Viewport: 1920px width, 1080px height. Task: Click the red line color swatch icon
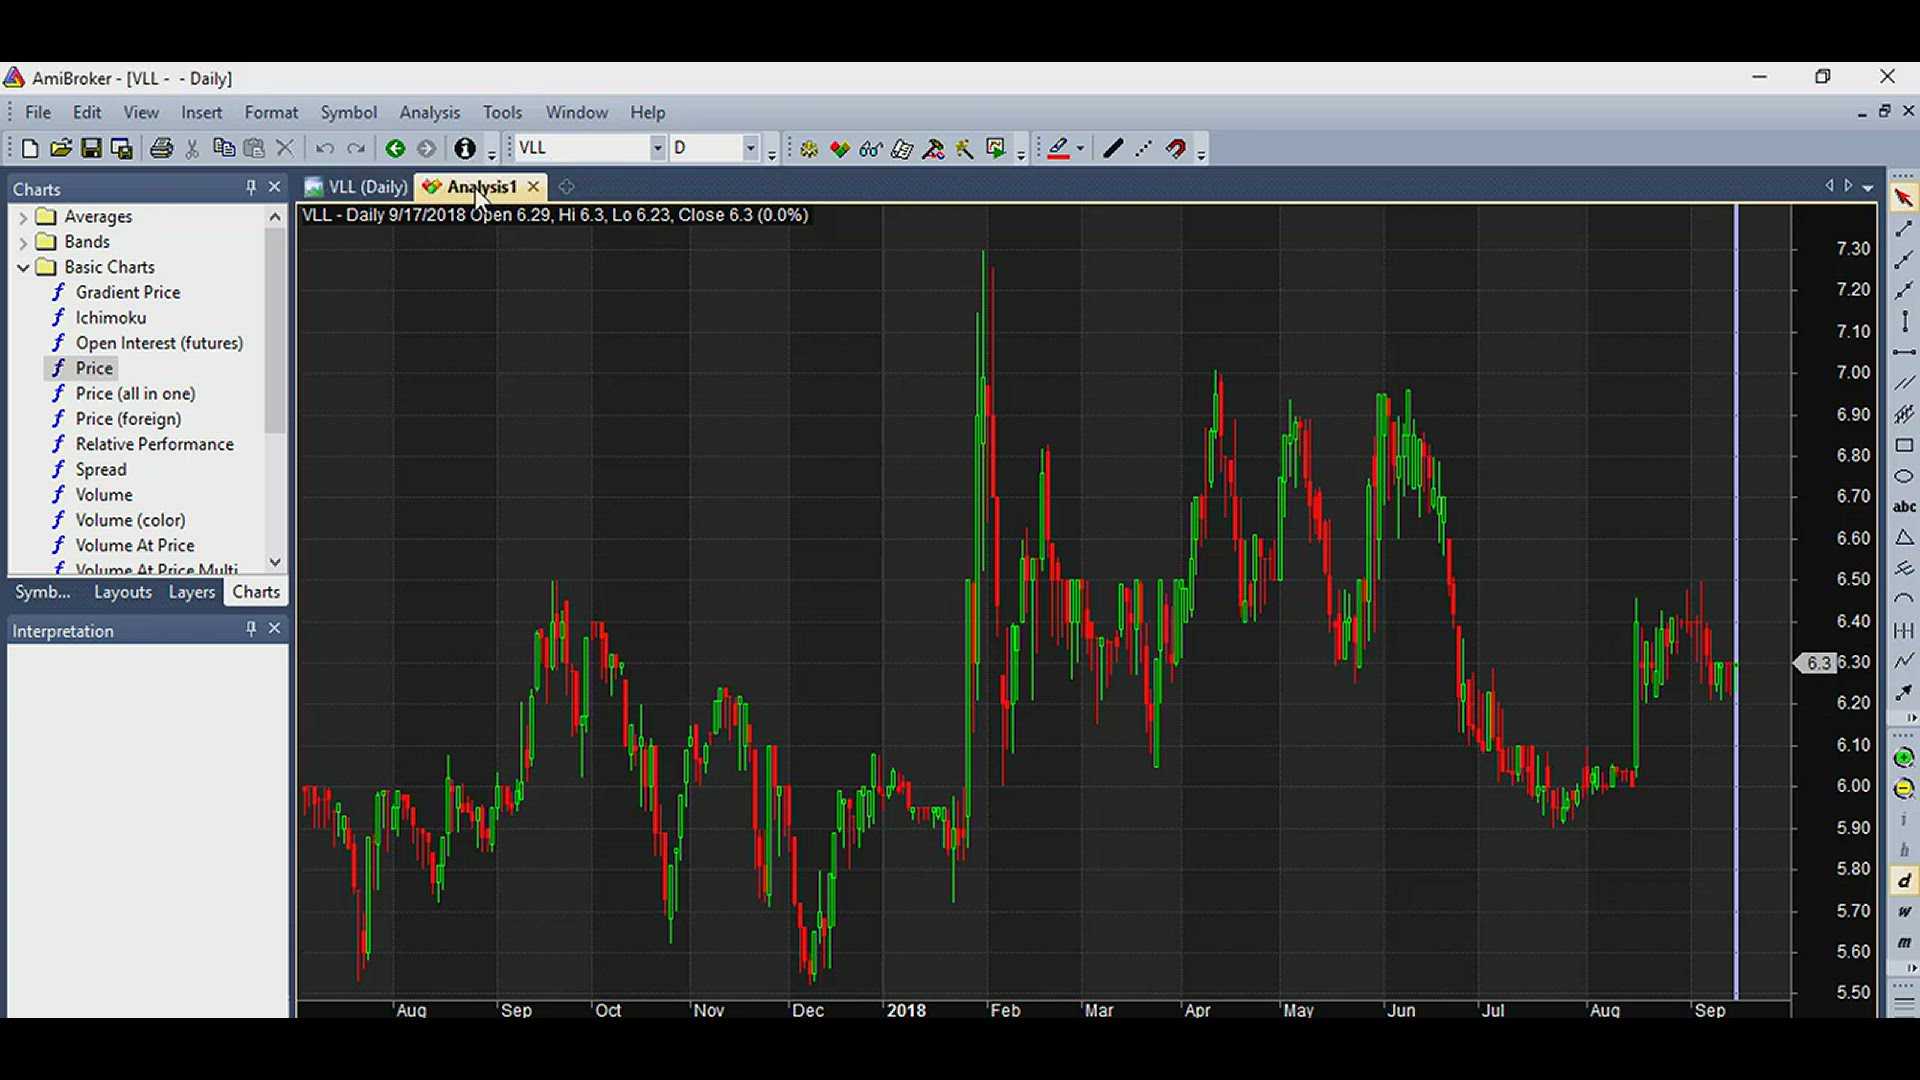click(1058, 149)
